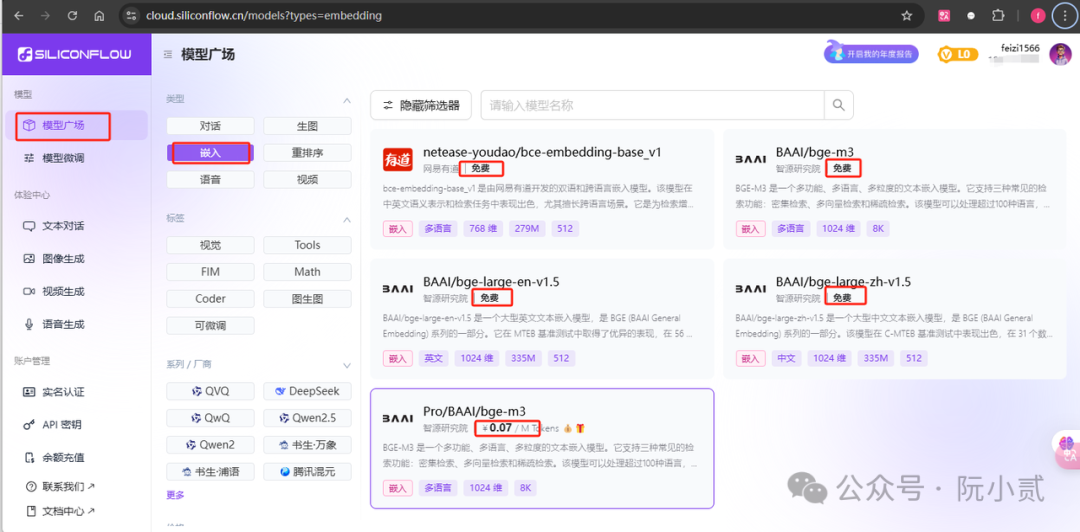Image resolution: width=1080 pixels, height=532 pixels.
Task: Filter by QwQ series
Action: pyautogui.click(x=210, y=418)
